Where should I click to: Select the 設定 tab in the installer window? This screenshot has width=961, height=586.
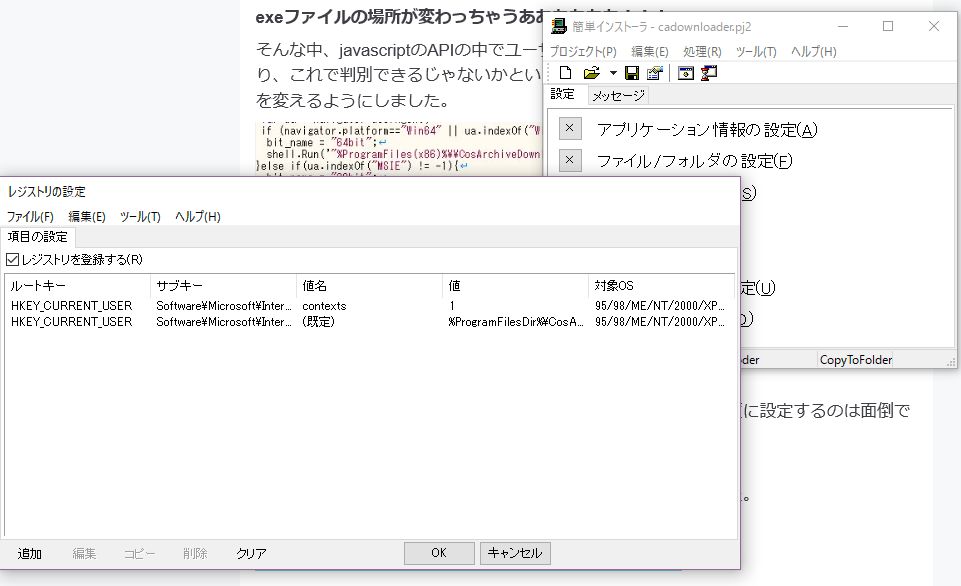(x=562, y=94)
